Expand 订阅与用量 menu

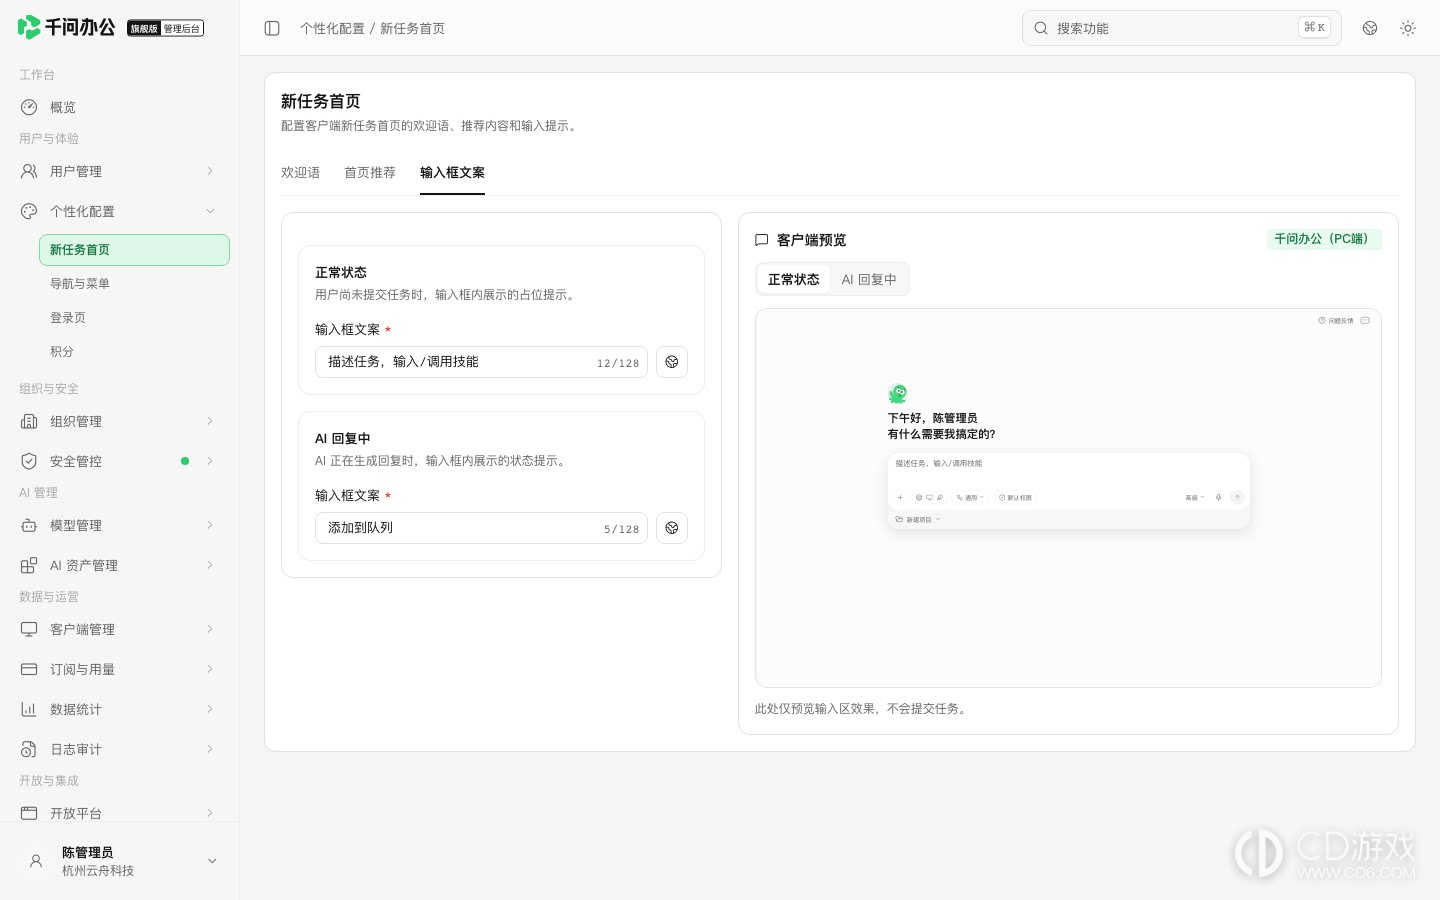[x=120, y=669]
